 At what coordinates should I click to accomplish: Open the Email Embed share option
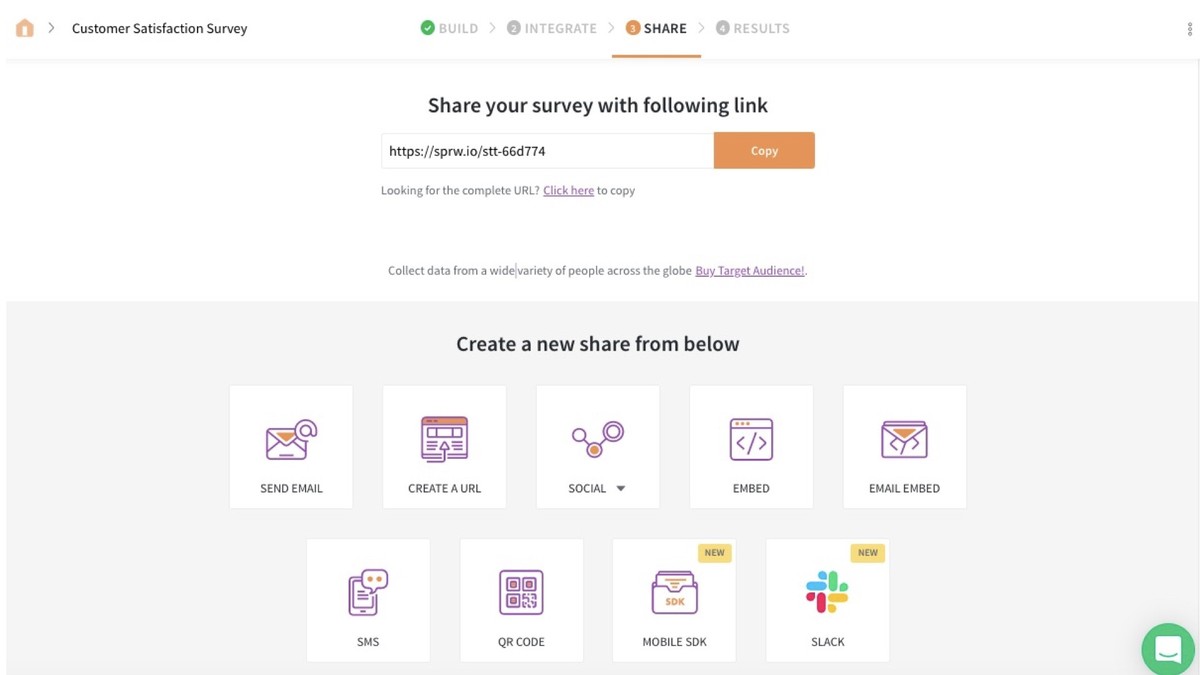point(904,446)
